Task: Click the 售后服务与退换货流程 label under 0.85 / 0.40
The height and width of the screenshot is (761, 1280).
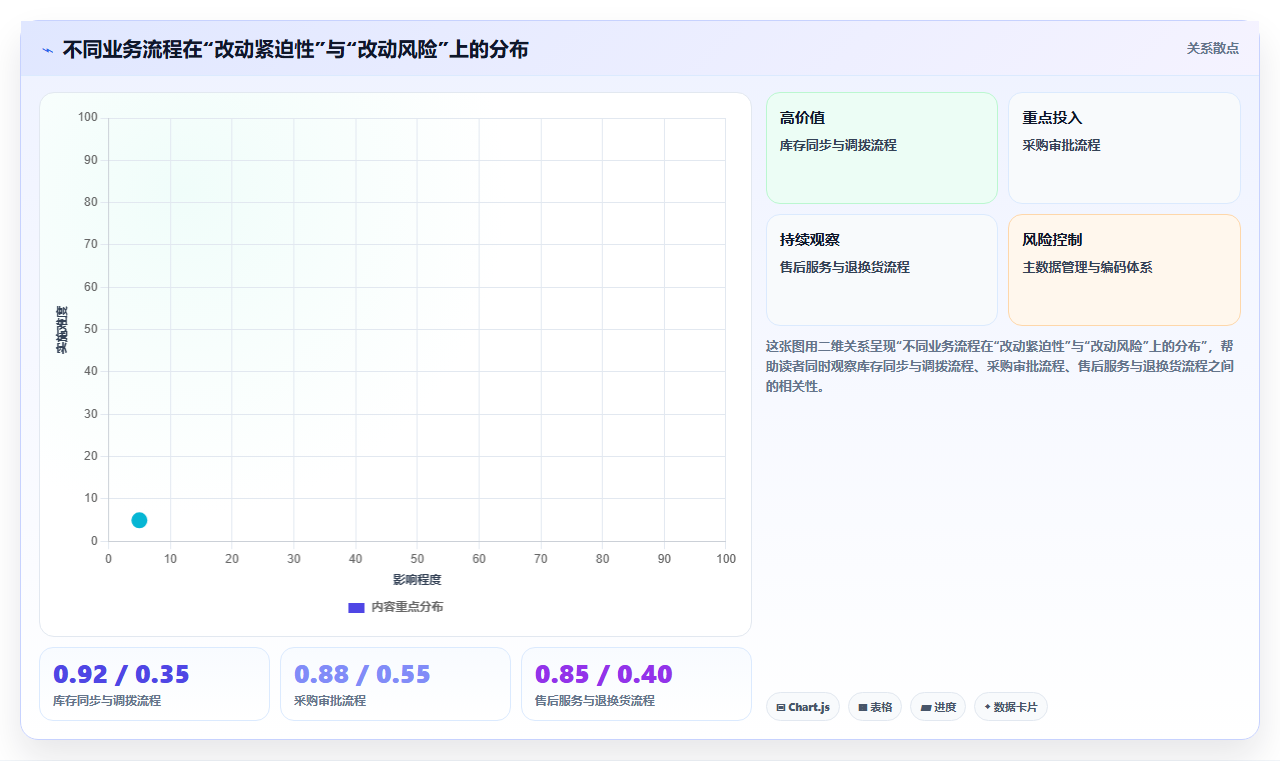Action: (595, 701)
